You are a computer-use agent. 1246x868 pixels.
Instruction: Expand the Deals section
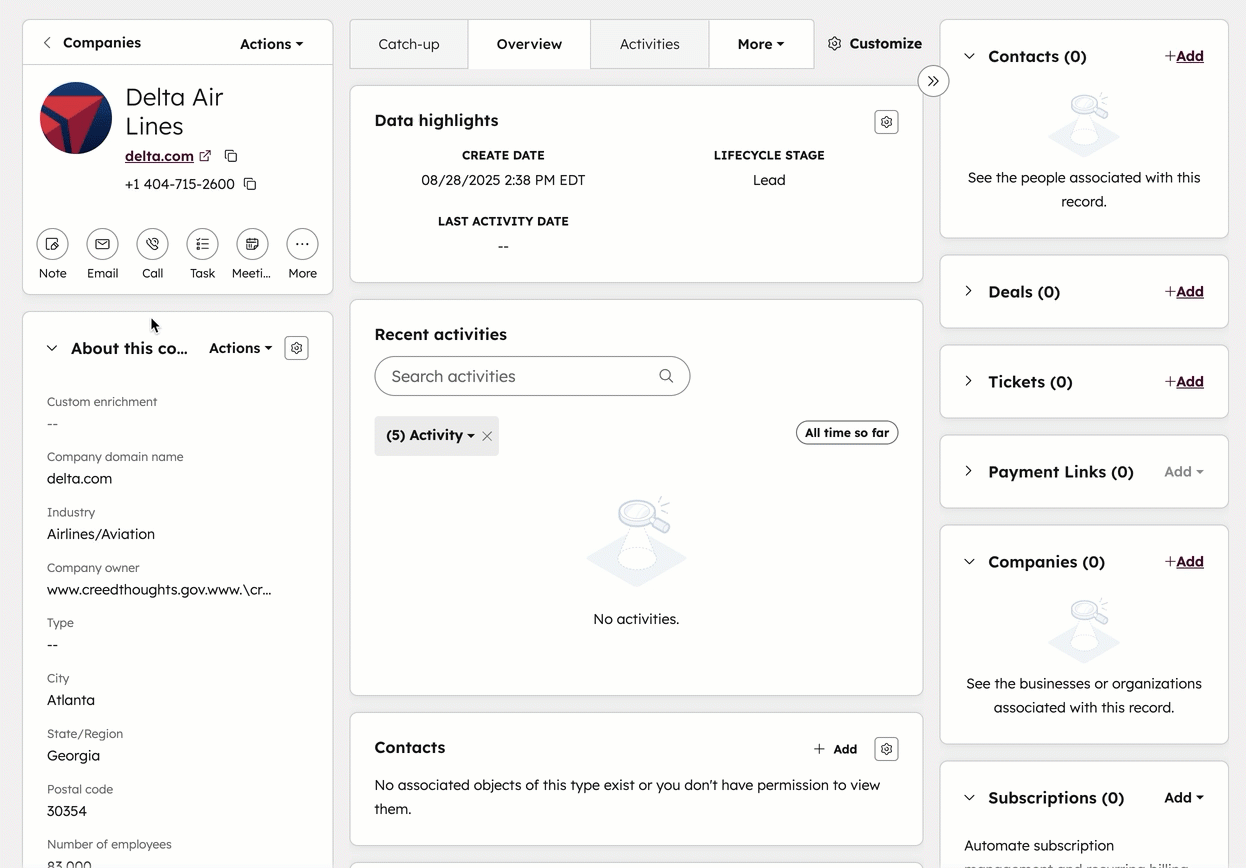point(968,291)
